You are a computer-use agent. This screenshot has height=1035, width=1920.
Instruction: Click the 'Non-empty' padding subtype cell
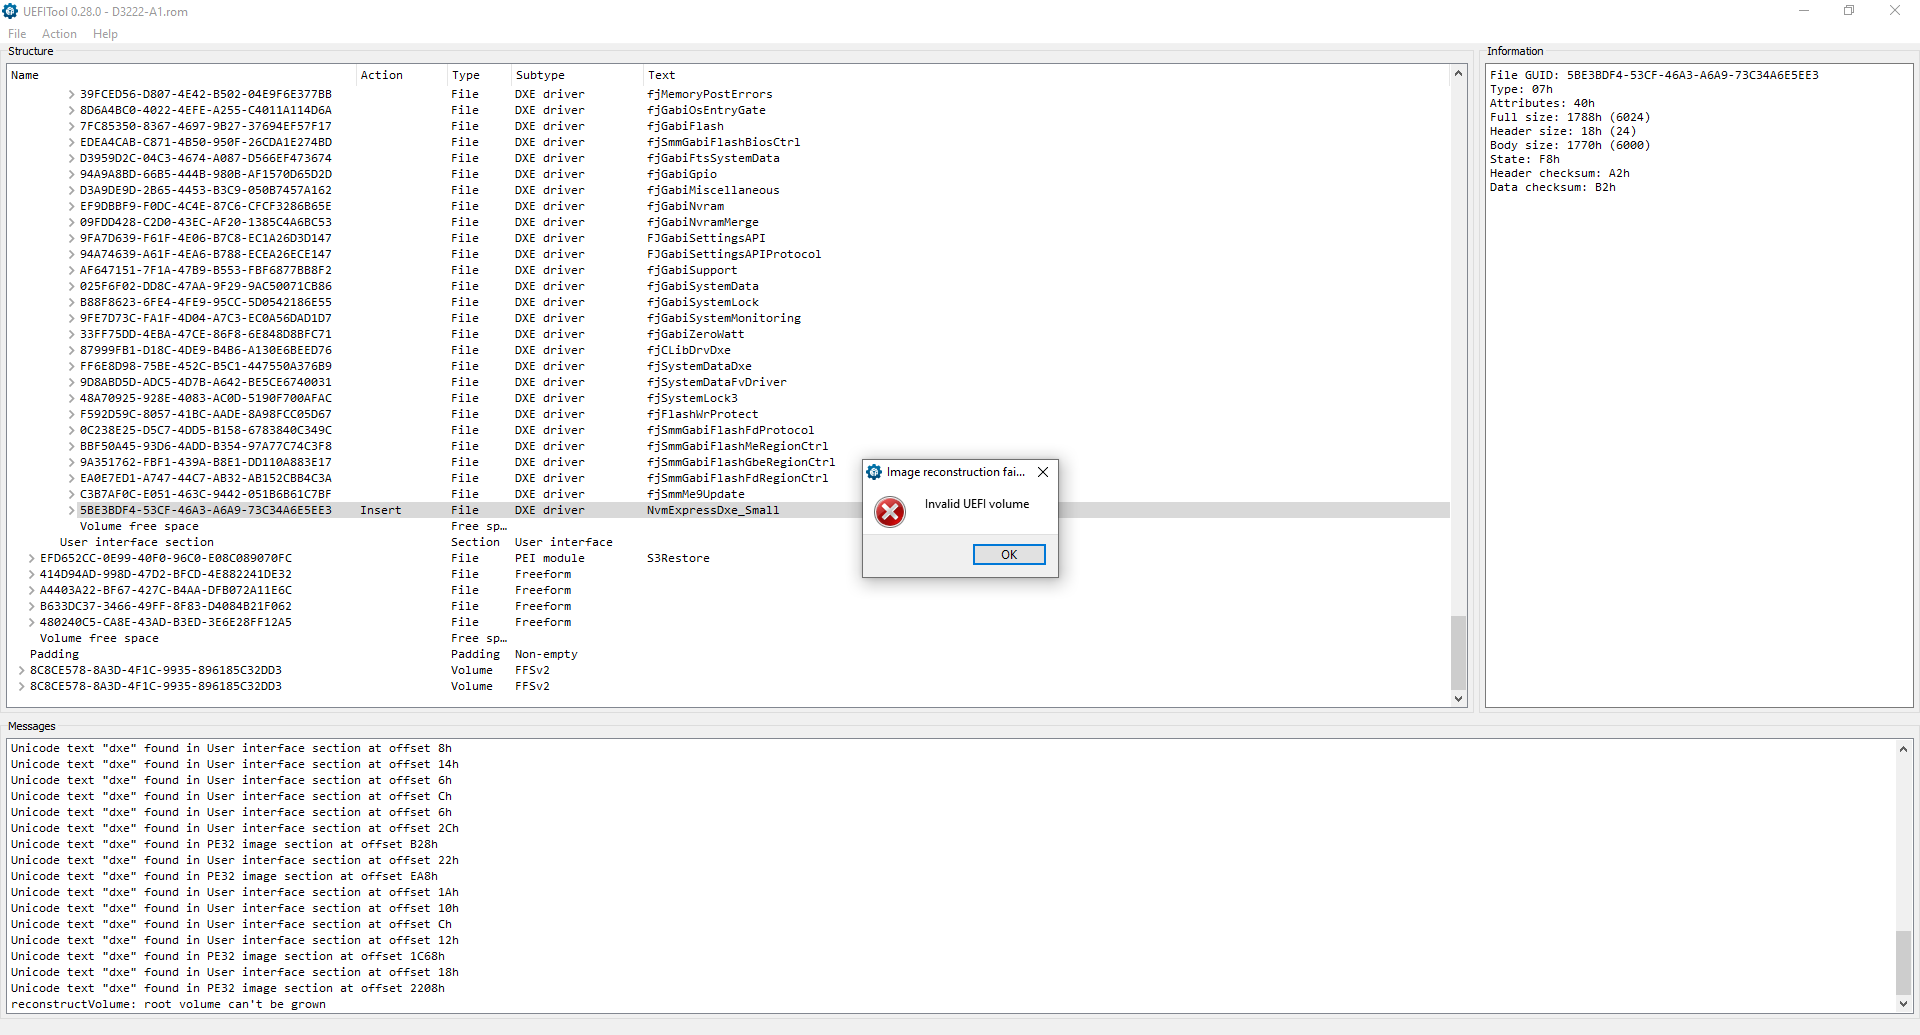point(546,654)
